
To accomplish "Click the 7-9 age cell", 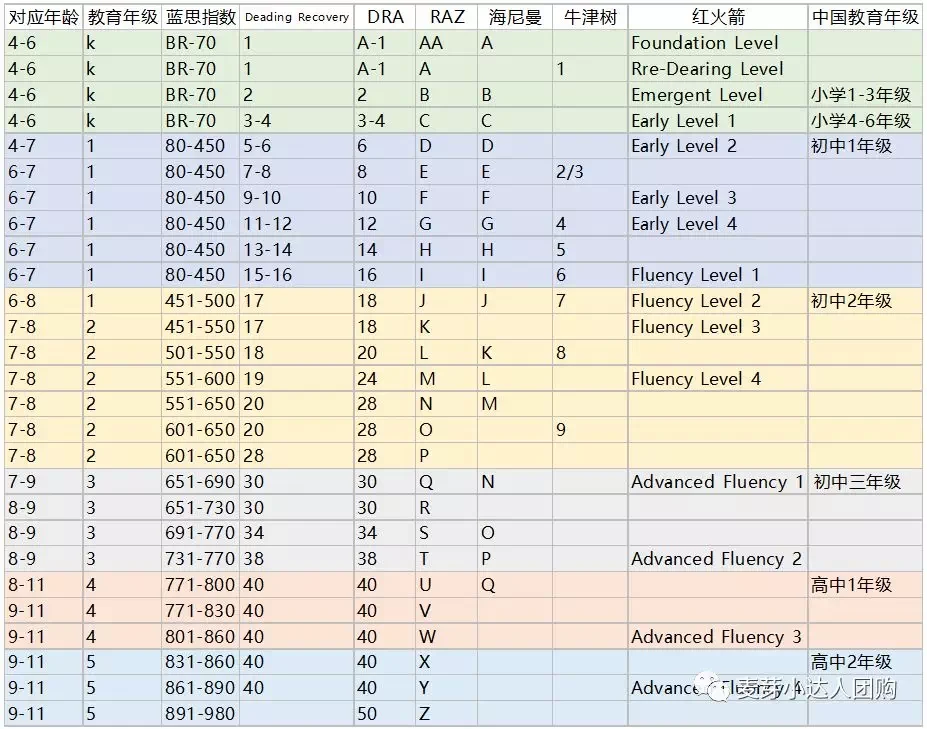I will coord(43,482).
